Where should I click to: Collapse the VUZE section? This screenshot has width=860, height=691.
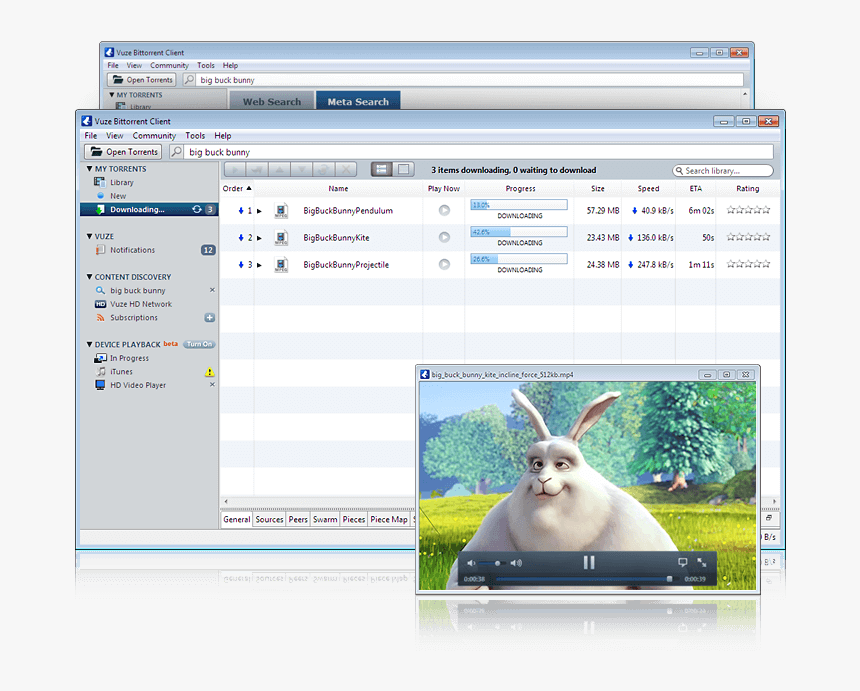pyautogui.click(x=89, y=236)
